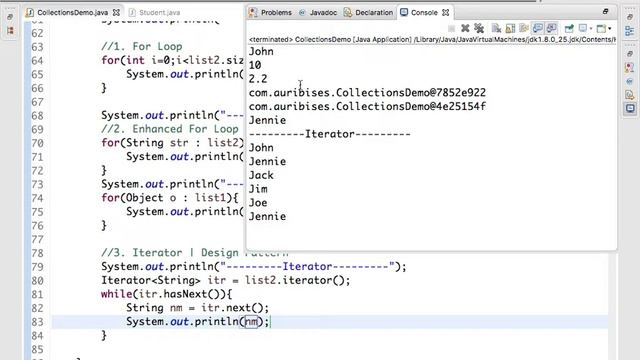Click second Restore icon in the right trim
Image resolution: width=640 pixels, height=360 pixels.
coord(630,53)
